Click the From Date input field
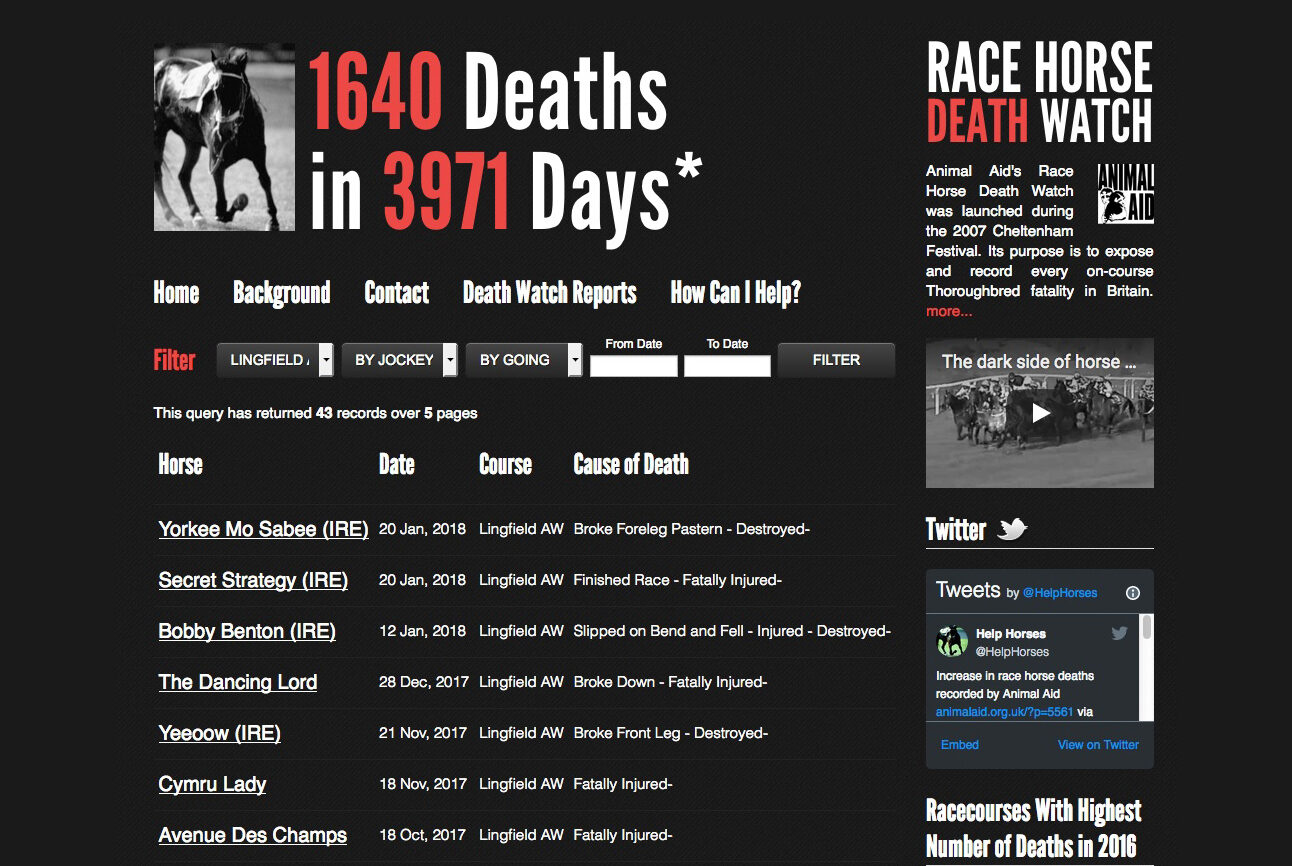This screenshot has width=1292, height=866. click(634, 366)
